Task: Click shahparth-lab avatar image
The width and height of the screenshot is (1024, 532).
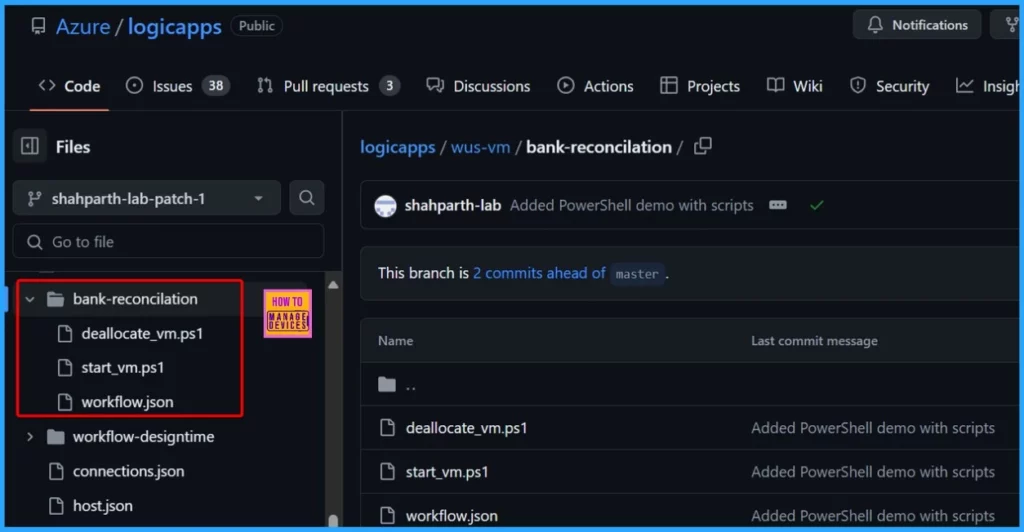Action: [x=385, y=206]
